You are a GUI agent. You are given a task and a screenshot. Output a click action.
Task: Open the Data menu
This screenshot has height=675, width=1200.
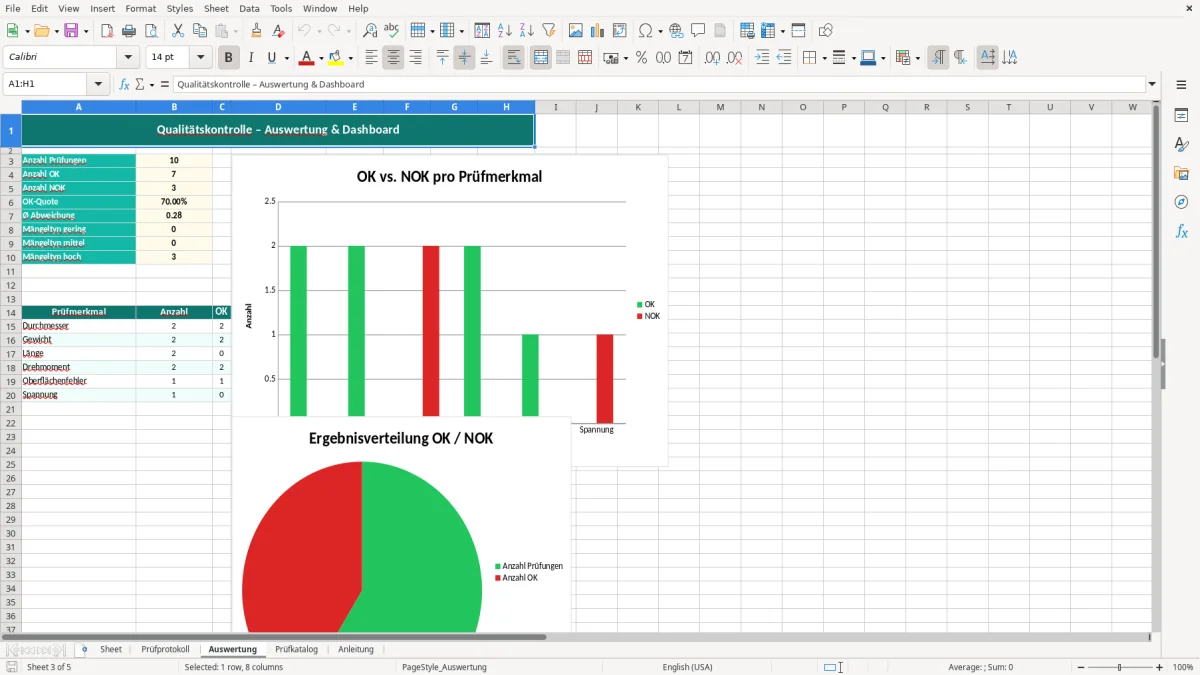tap(249, 8)
